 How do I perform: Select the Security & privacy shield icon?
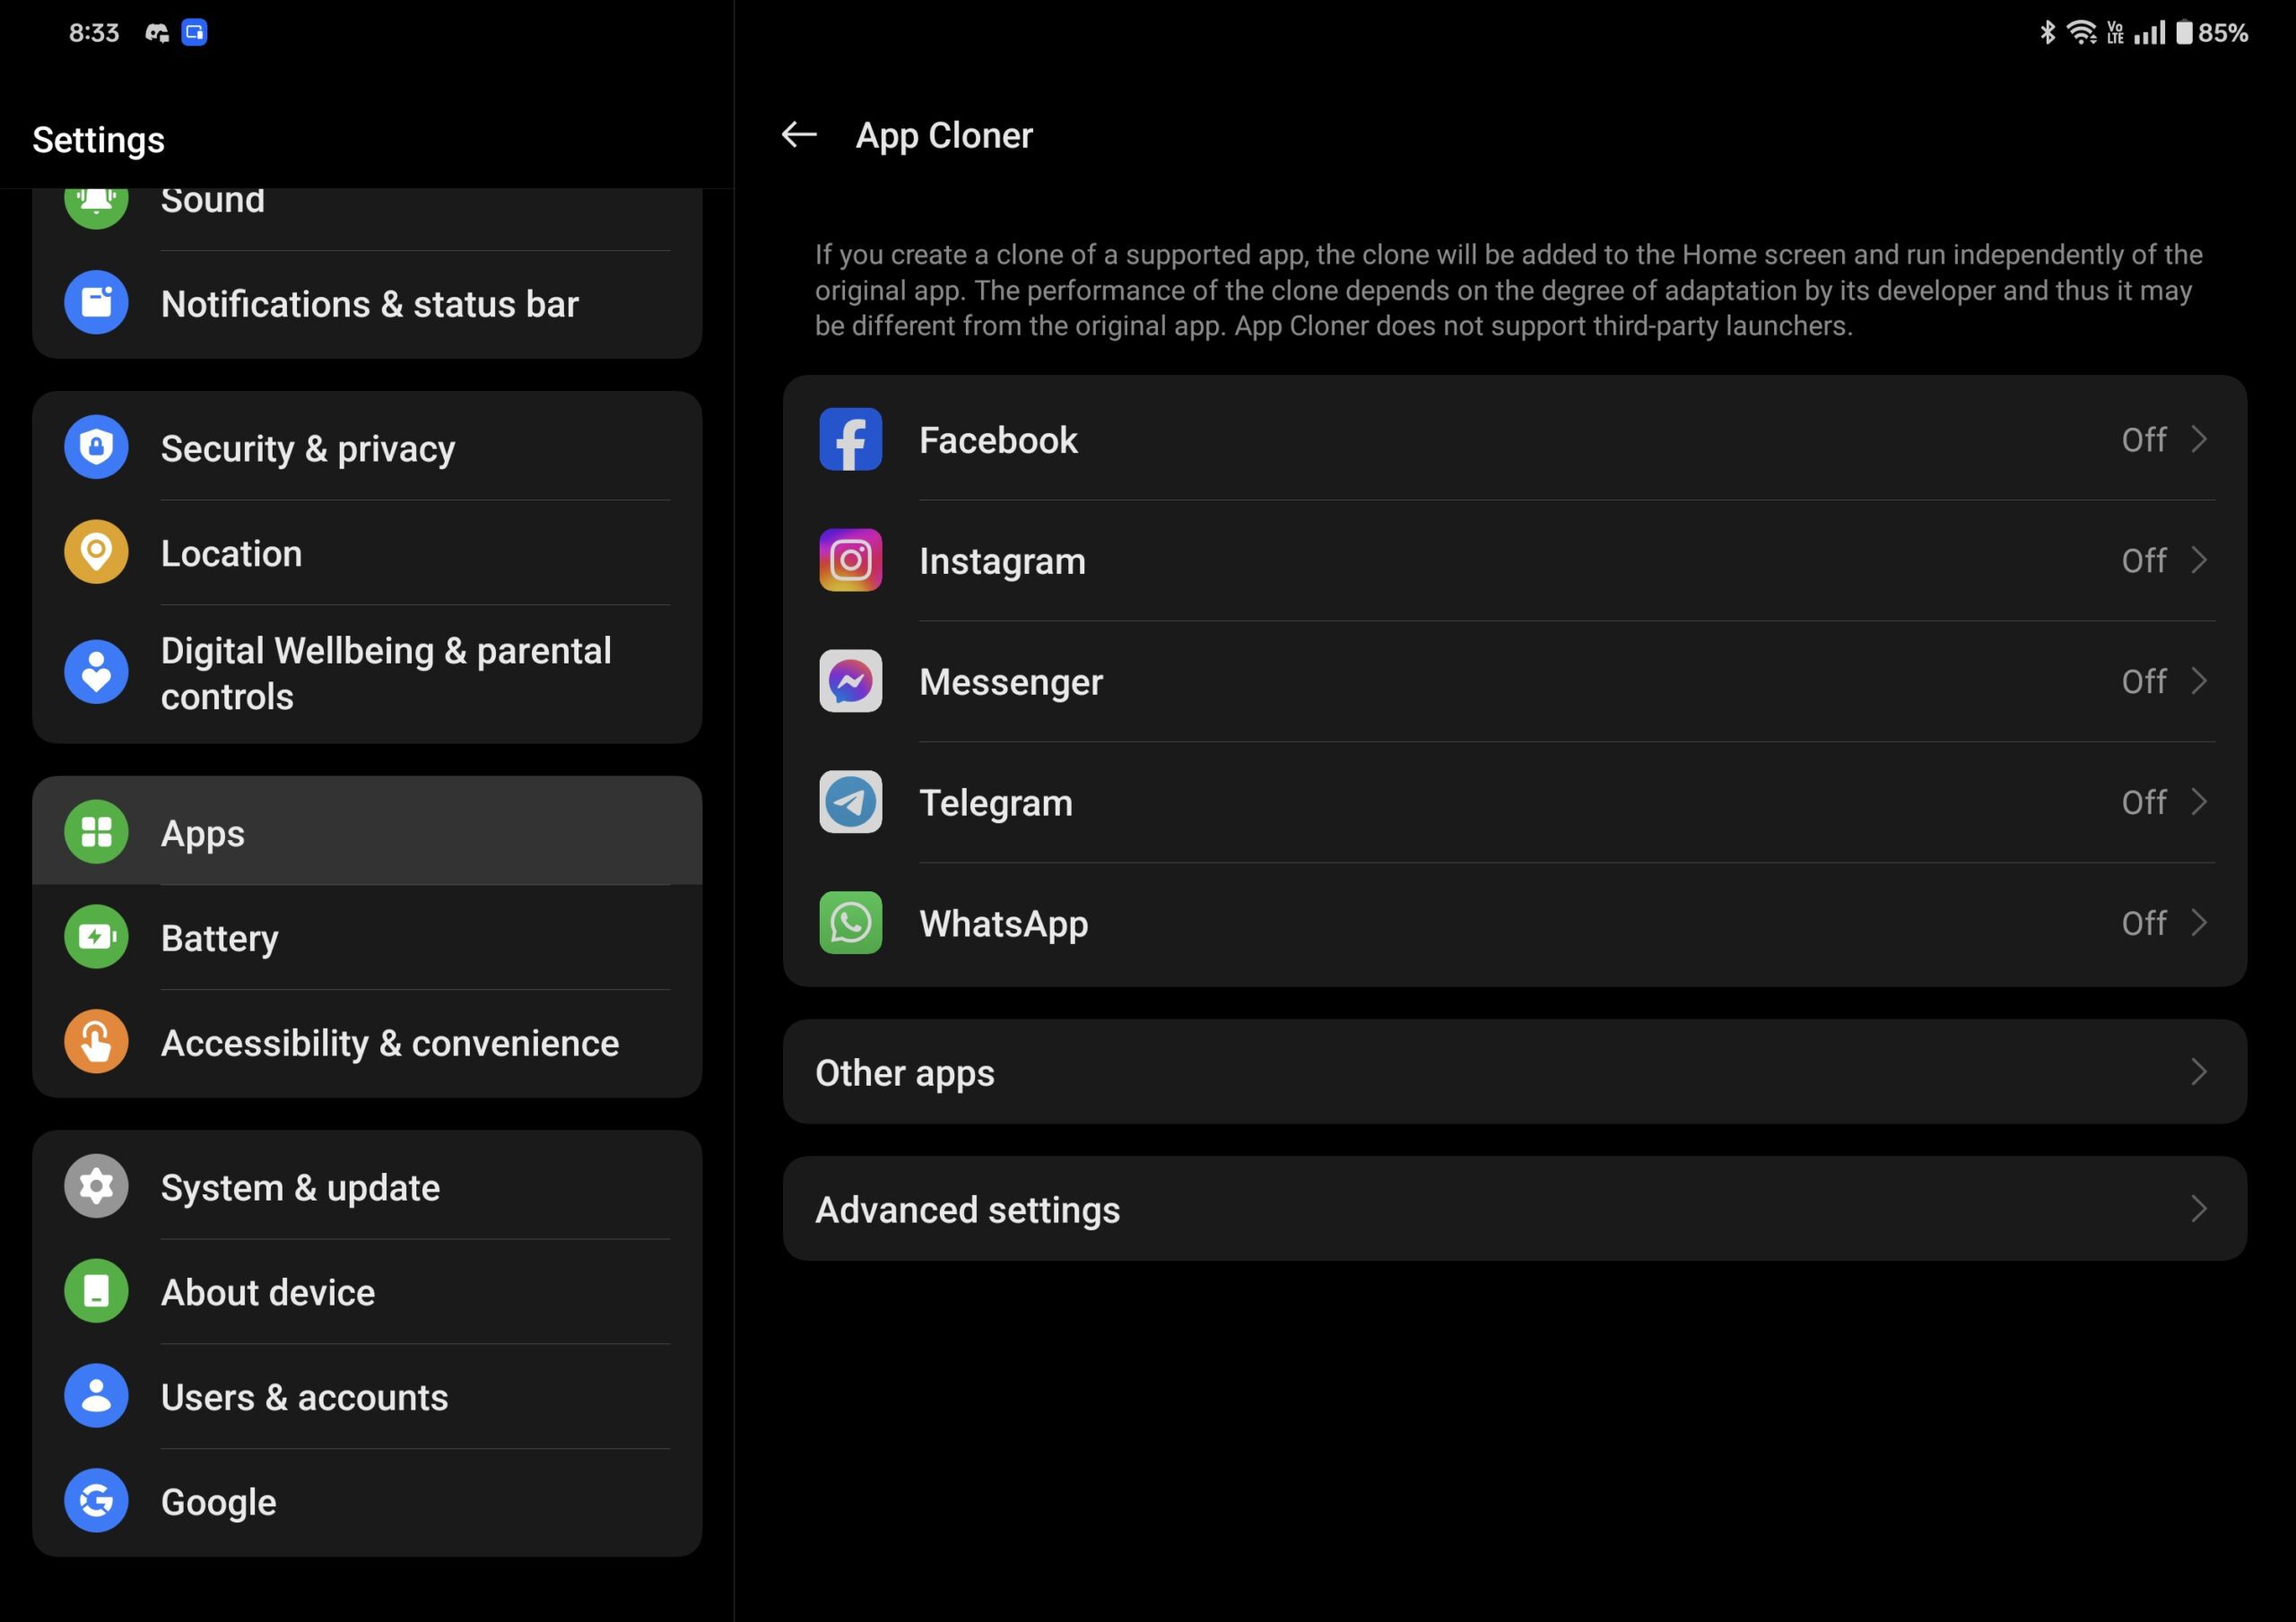point(96,447)
